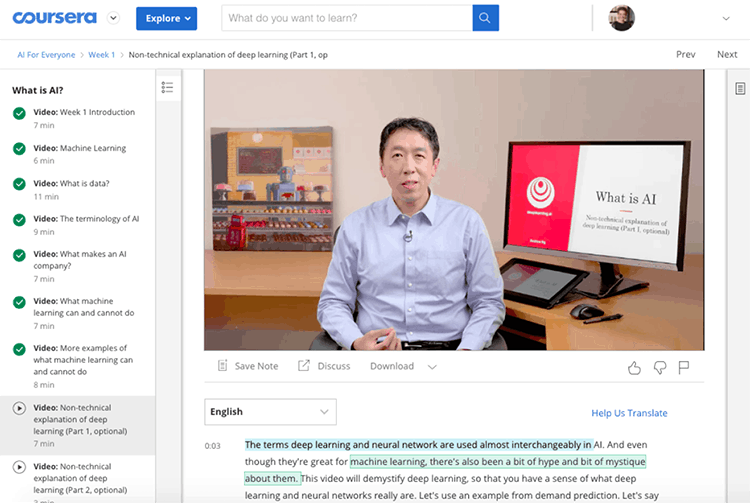The height and width of the screenshot is (503, 750).
Task: Report an issue with flag icon
Action: click(x=684, y=367)
